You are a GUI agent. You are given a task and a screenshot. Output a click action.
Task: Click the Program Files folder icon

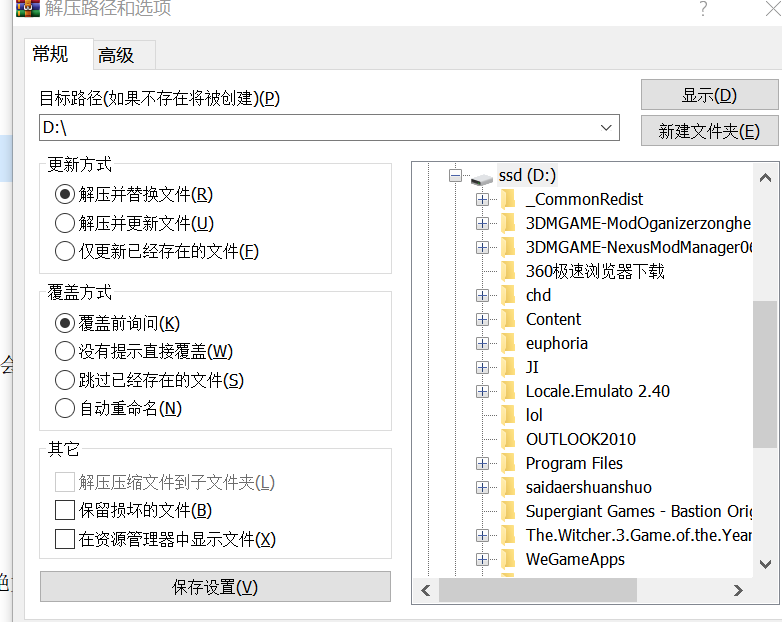click(508, 463)
